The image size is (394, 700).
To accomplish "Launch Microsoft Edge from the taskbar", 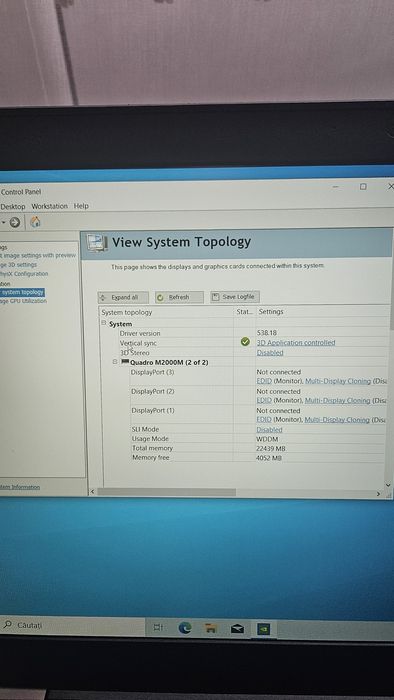I will coord(185,628).
